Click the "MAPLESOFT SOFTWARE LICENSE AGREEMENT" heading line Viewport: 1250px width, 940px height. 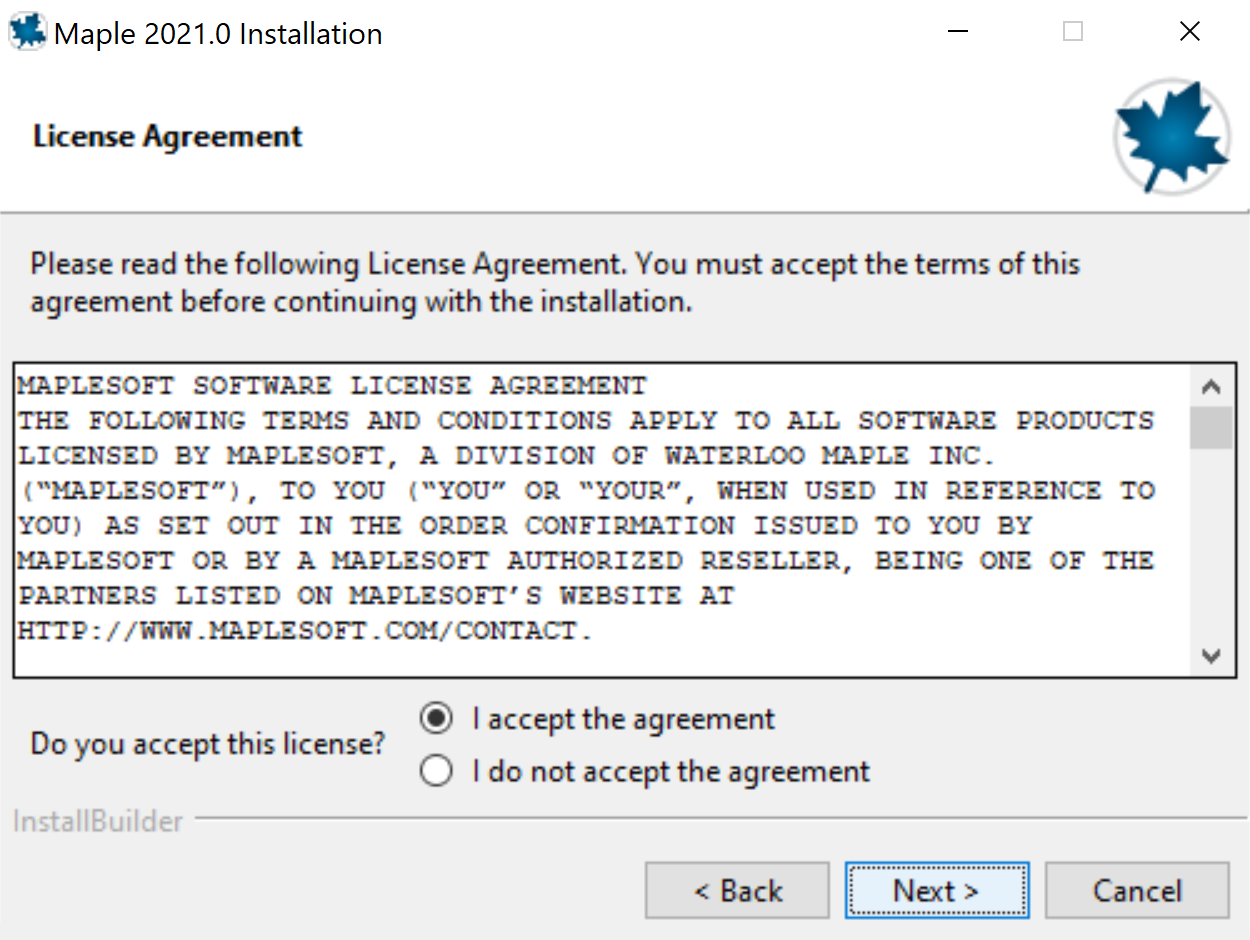tap(332, 386)
